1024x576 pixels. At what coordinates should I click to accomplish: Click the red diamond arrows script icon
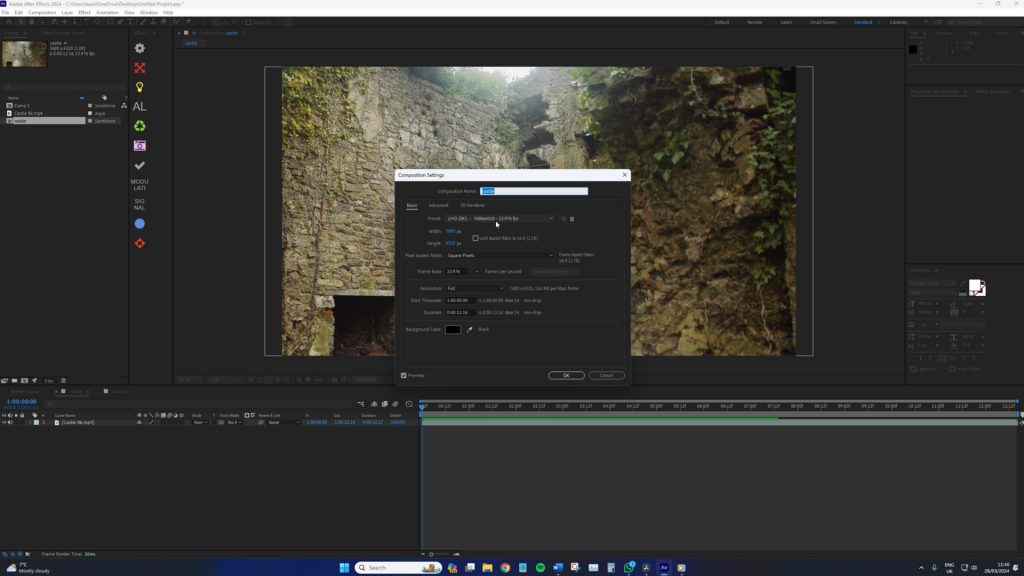point(140,244)
